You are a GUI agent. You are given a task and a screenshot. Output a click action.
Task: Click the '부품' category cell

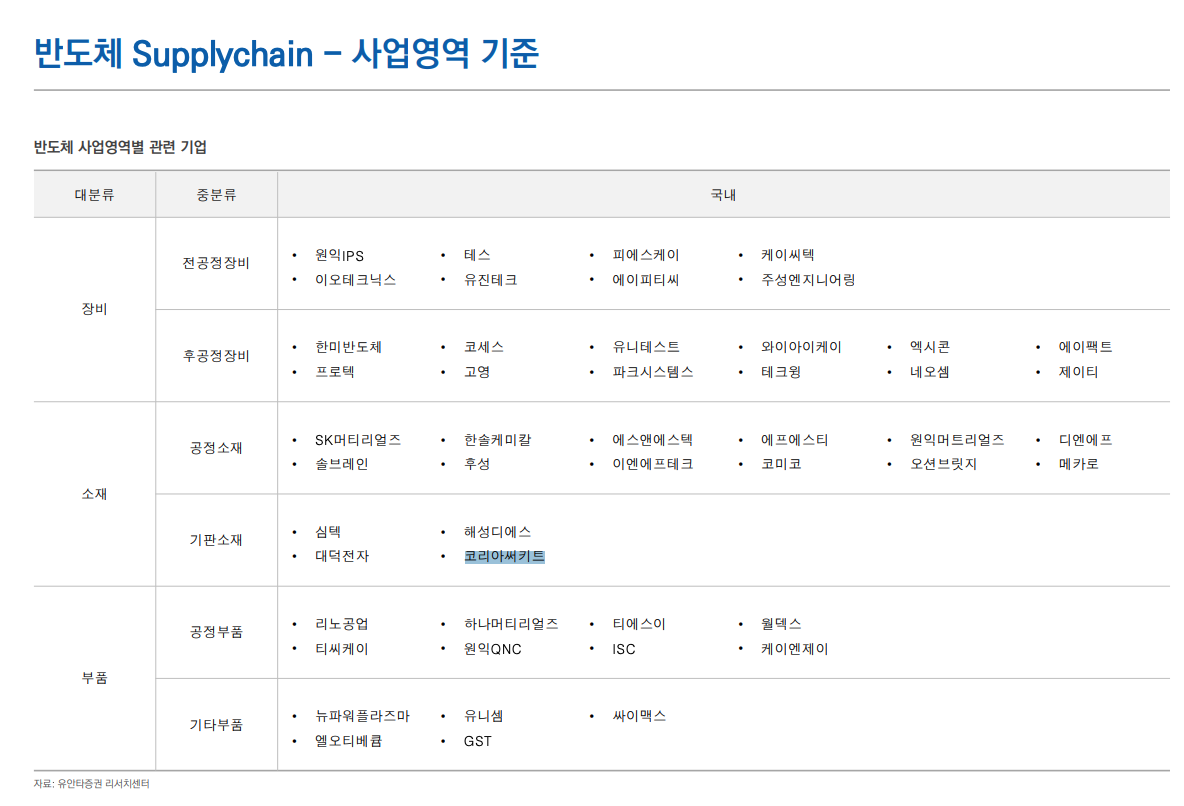click(94, 678)
